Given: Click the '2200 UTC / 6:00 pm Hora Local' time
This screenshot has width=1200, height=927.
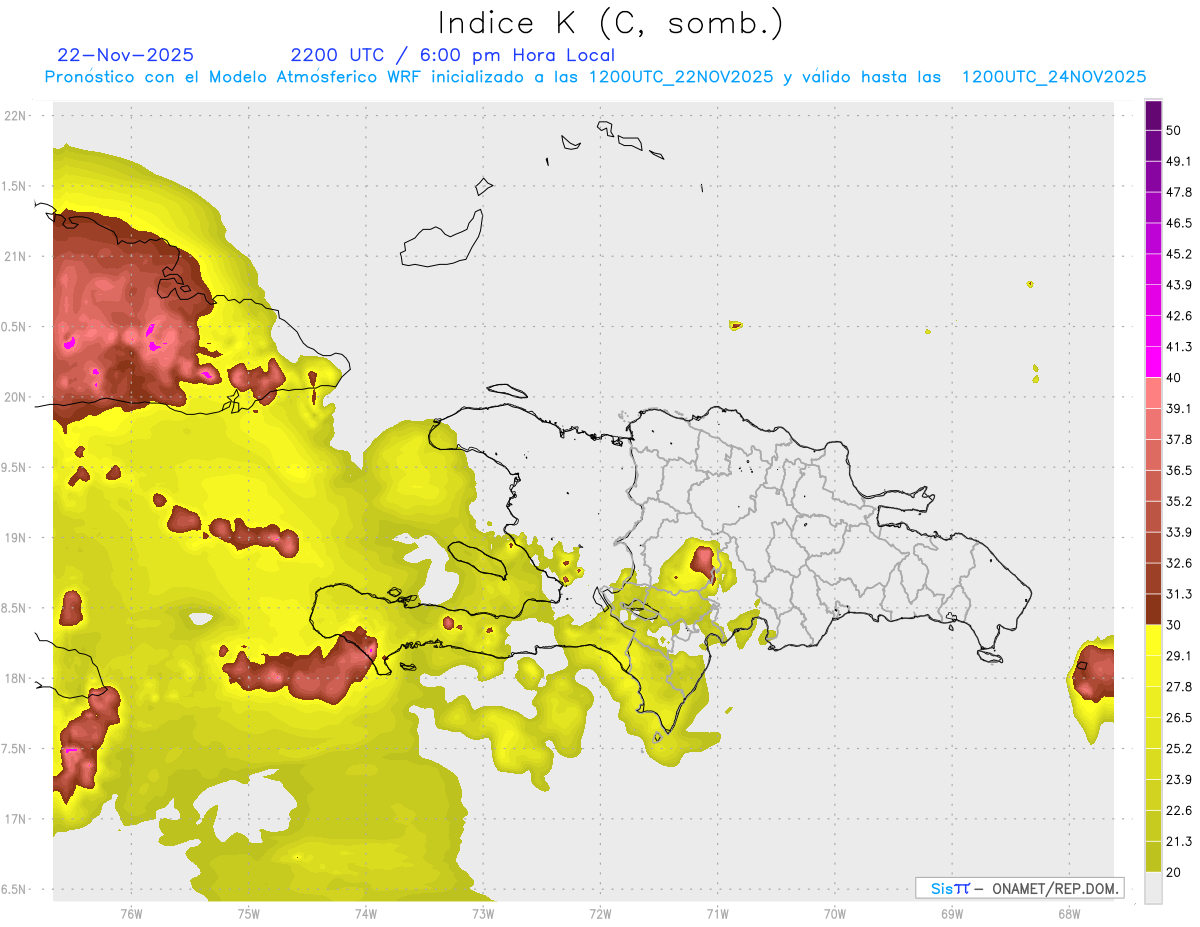Looking at the screenshot, I should (x=453, y=55).
